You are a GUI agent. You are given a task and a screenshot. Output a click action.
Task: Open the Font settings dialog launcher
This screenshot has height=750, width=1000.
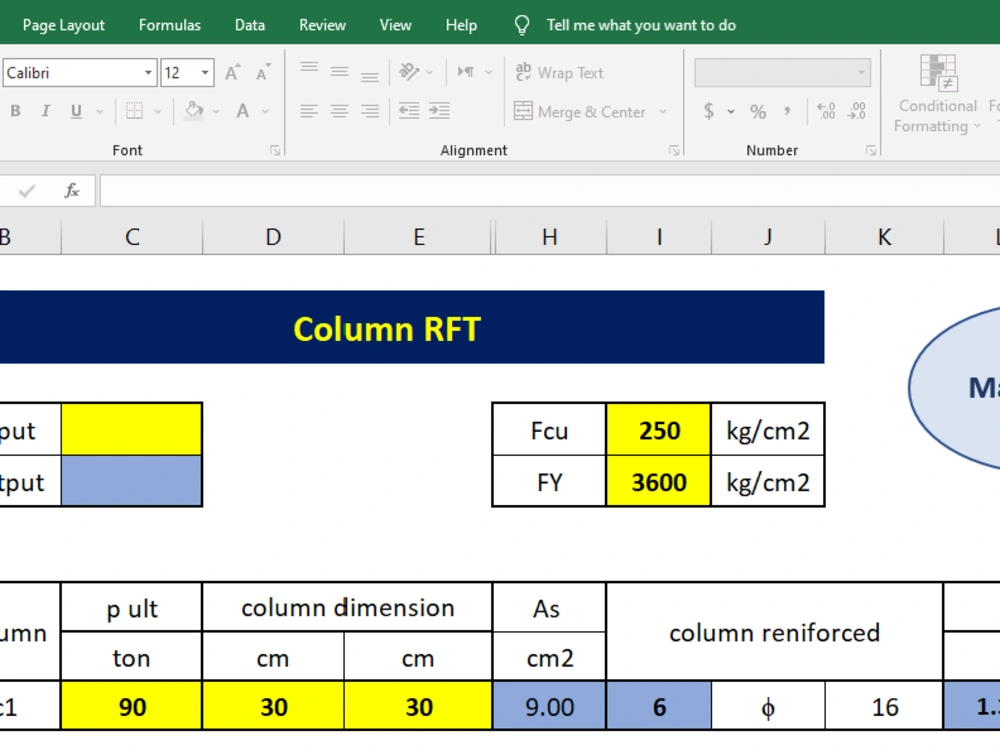(x=275, y=150)
